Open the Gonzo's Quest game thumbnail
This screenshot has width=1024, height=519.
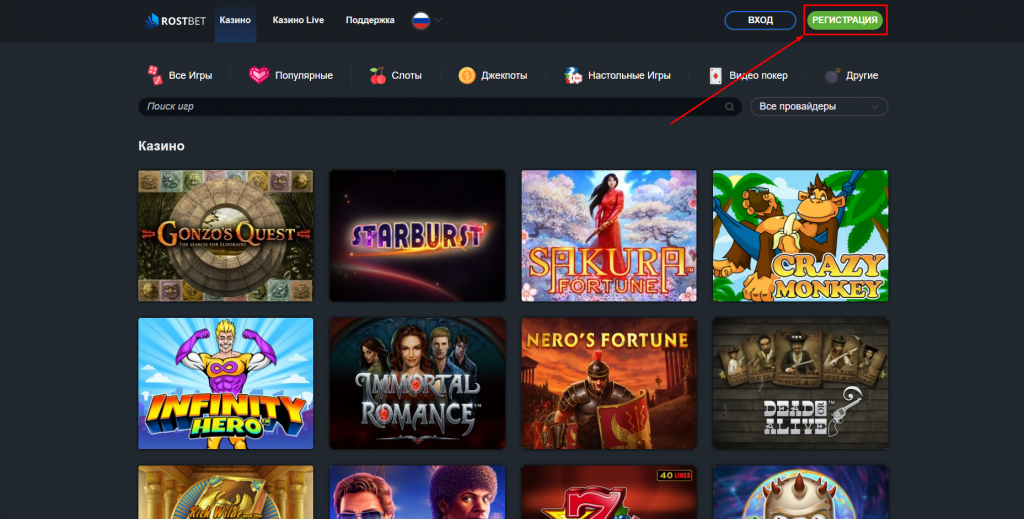(x=225, y=235)
